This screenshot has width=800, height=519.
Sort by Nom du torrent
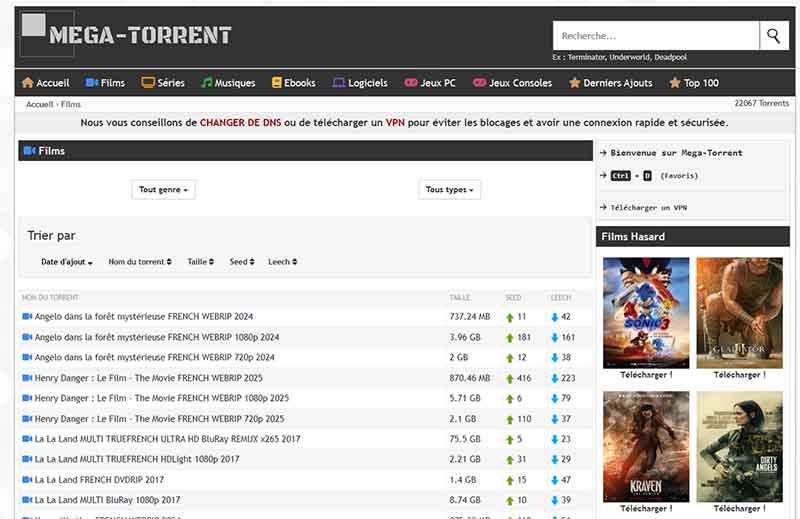[x=140, y=262]
